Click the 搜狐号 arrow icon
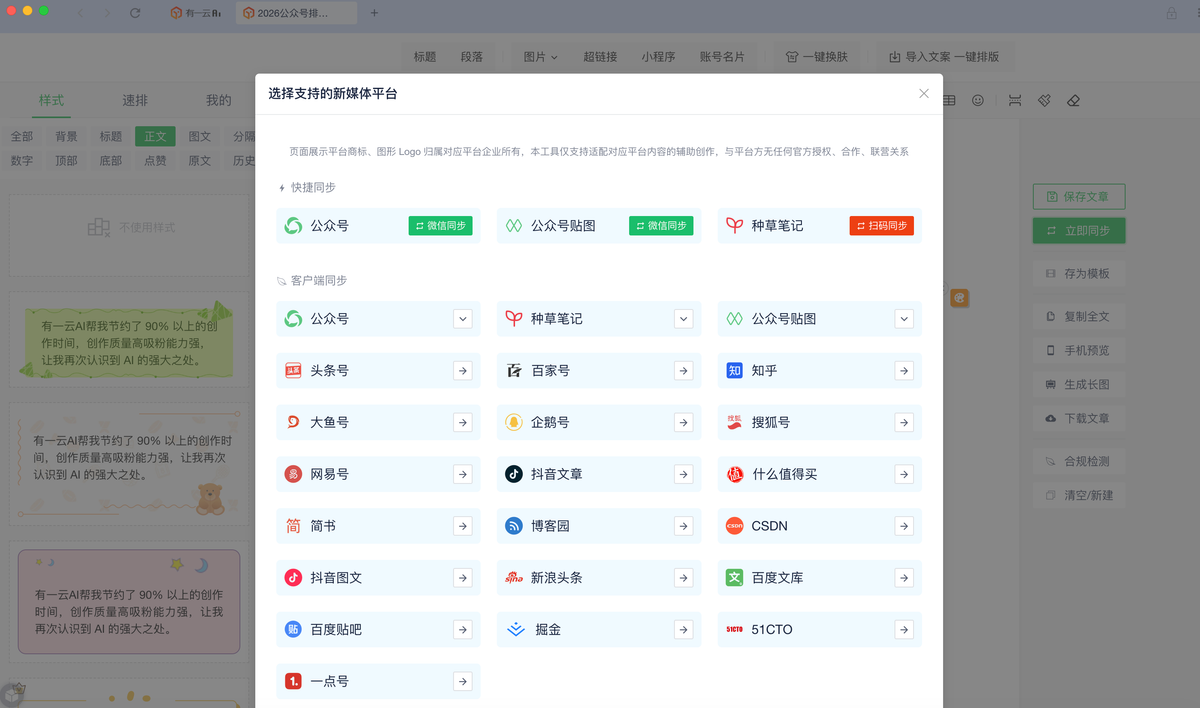 click(x=904, y=422)
